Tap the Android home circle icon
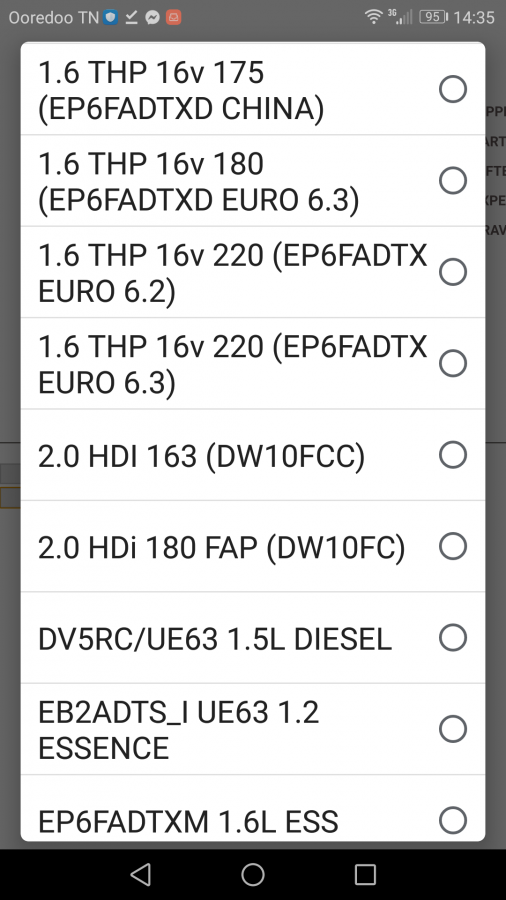This screenshot has width=506, height=900. pyautogui.click(x=253, y=875)
